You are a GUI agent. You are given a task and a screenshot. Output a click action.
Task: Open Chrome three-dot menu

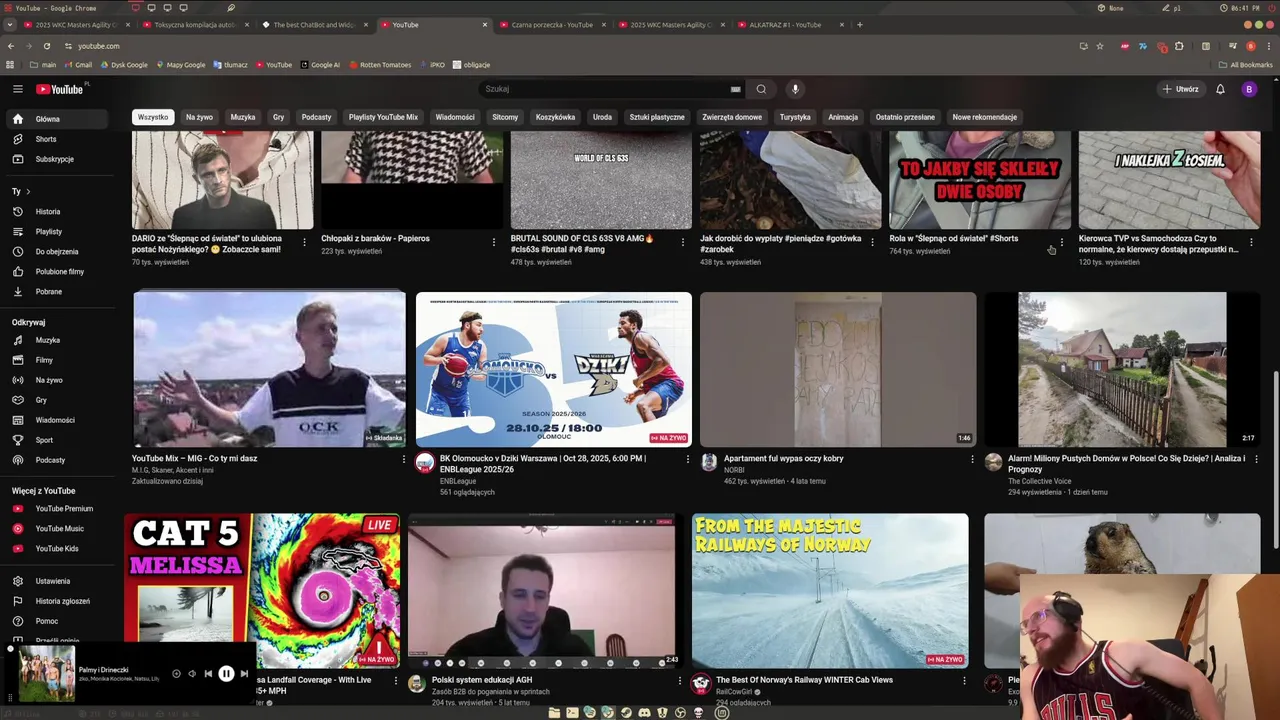[1268, 46]
